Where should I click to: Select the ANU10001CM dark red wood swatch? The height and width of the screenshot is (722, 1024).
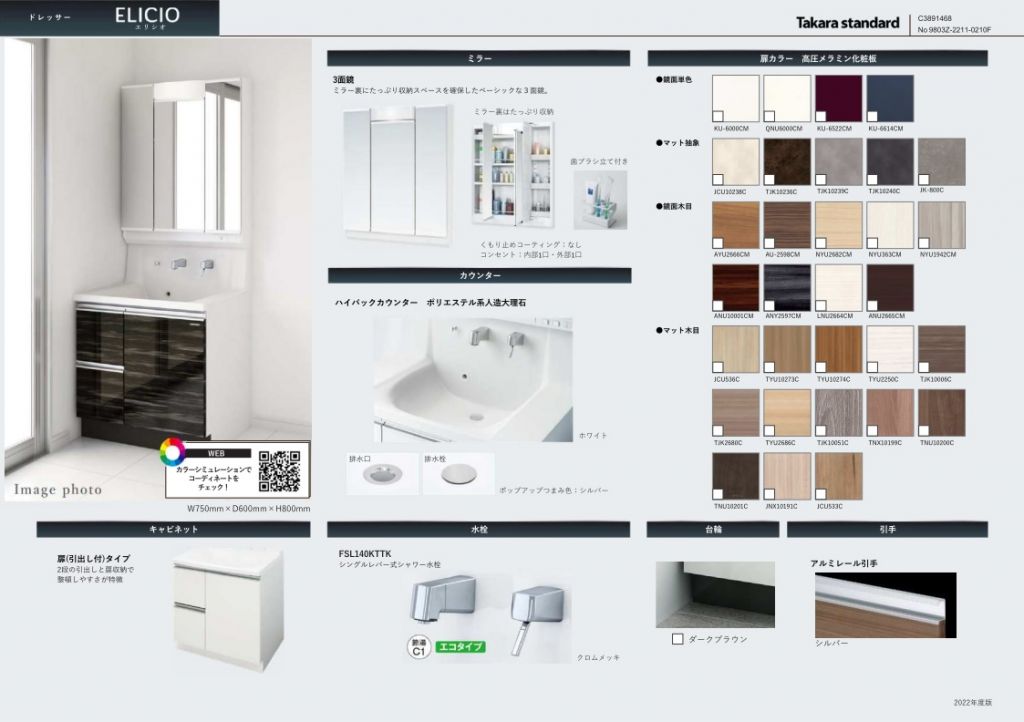point(735,287)
